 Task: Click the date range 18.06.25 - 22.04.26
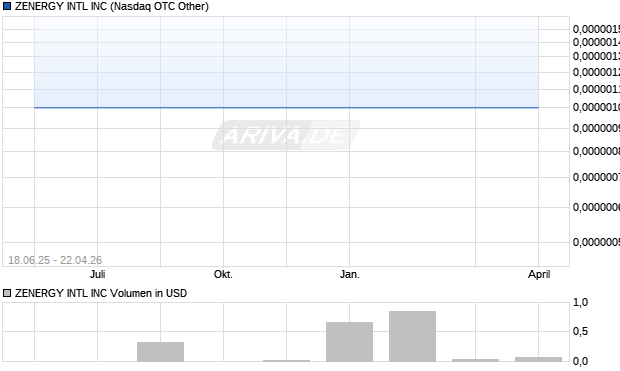[55, 260]
